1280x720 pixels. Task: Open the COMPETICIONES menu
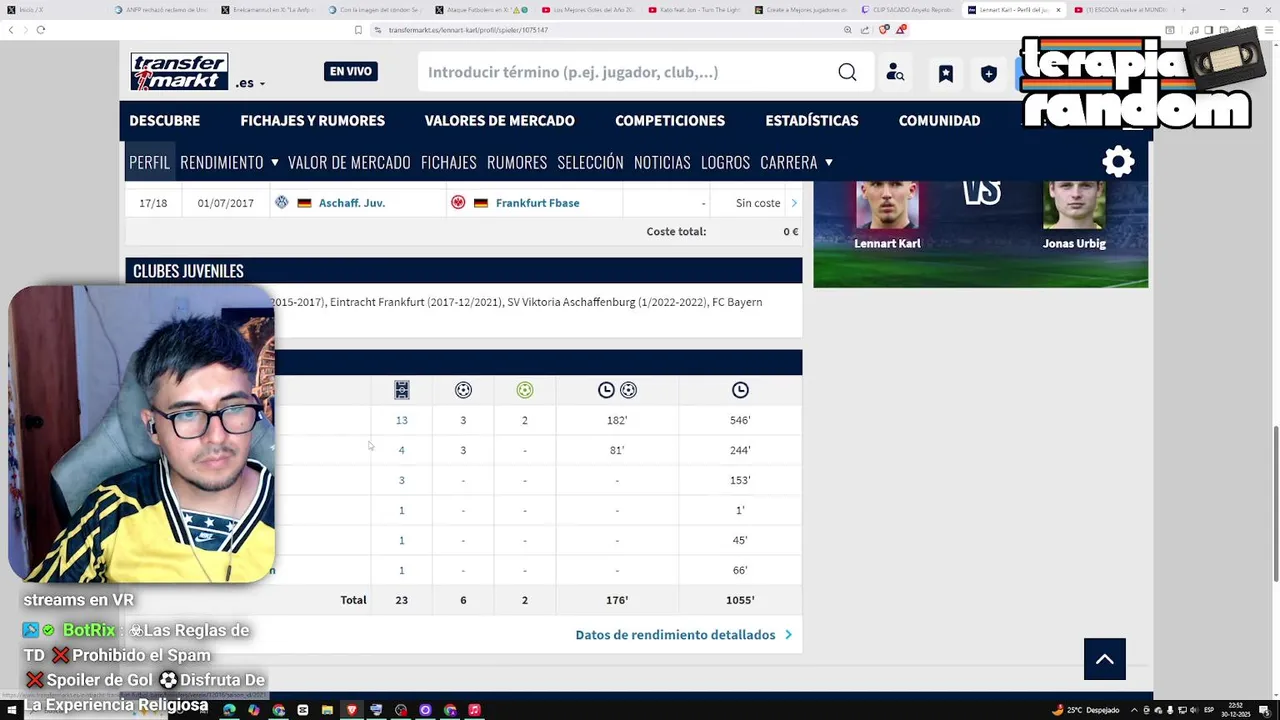pos(670,120)
